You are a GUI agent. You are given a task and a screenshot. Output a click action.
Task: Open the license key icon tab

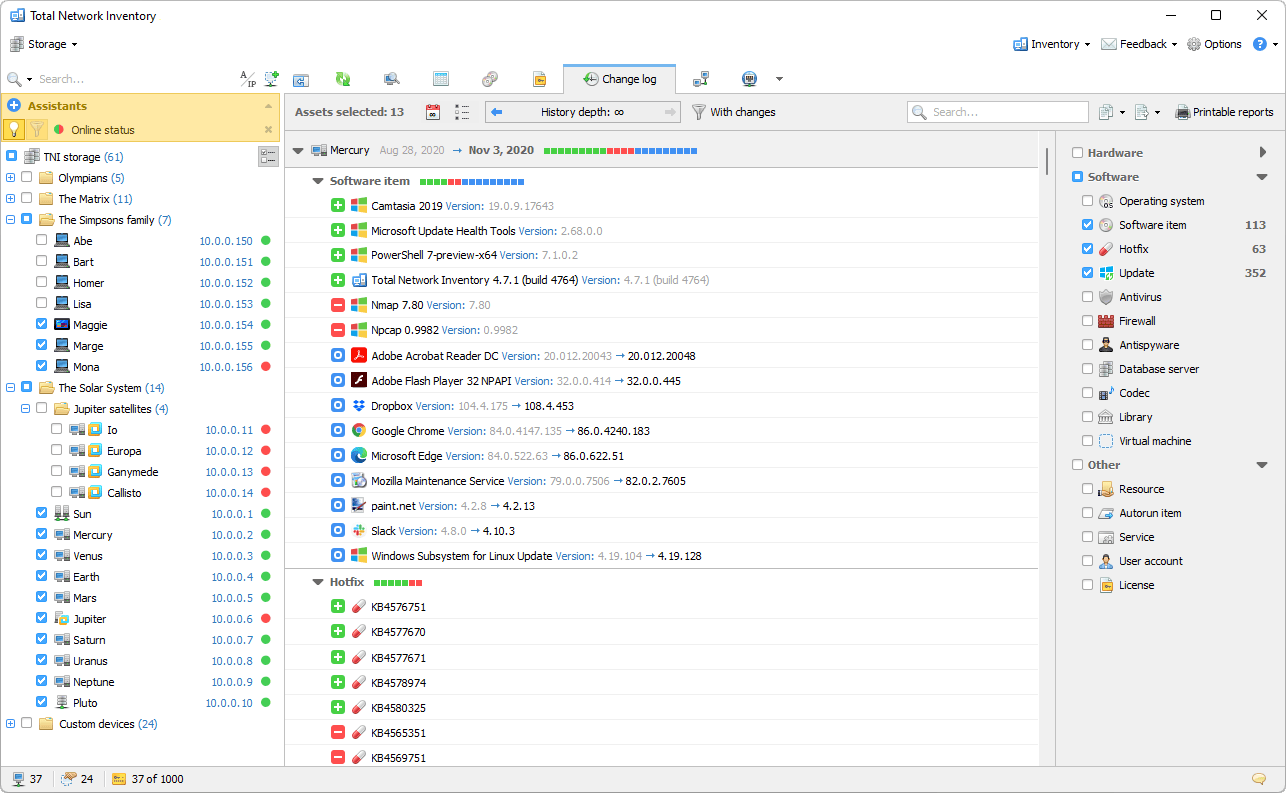tap(538, 79)
